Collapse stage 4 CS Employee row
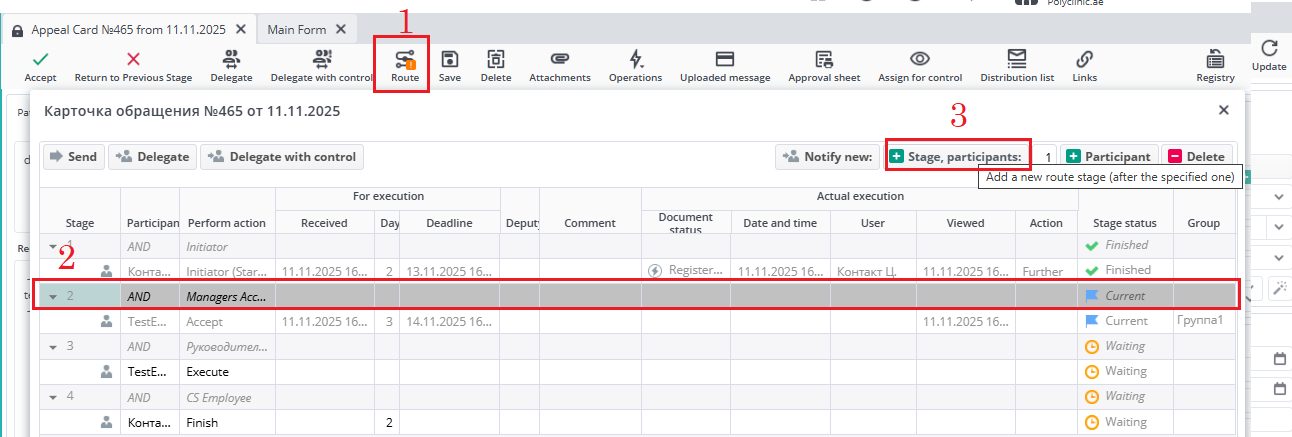 point(53,397)
